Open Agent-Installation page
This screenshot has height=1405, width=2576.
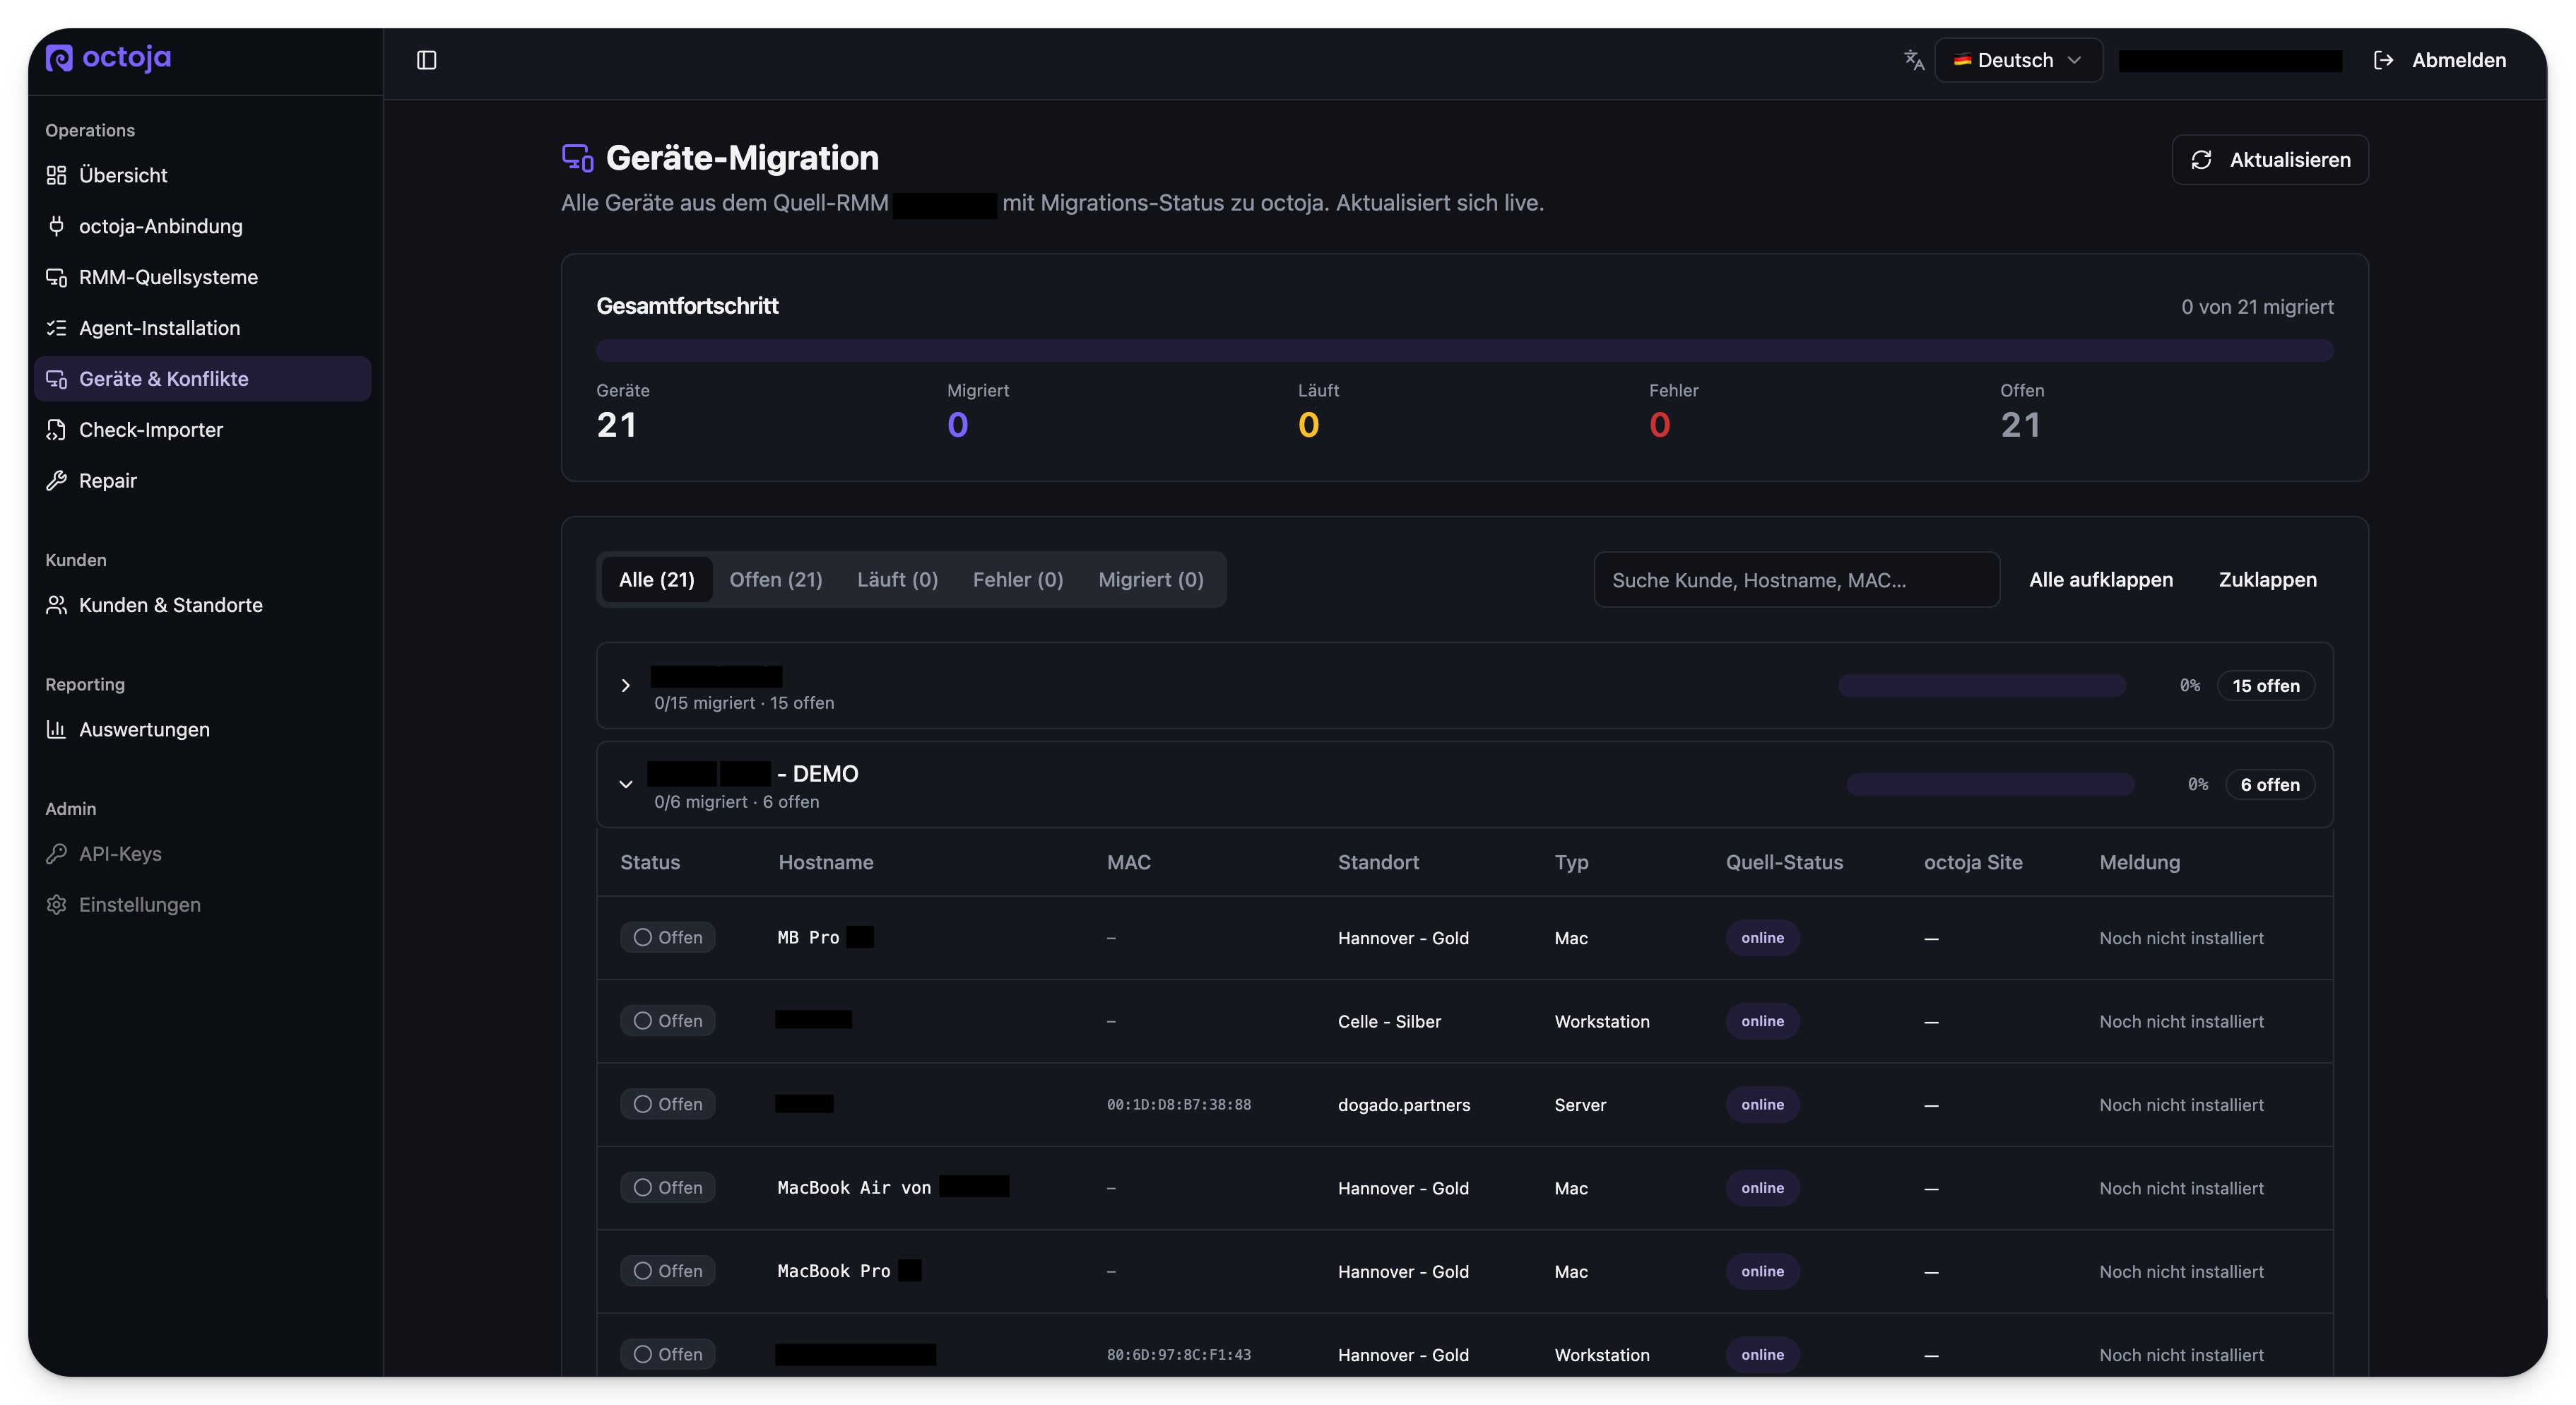pyautogui.click(x=203, y=328)
